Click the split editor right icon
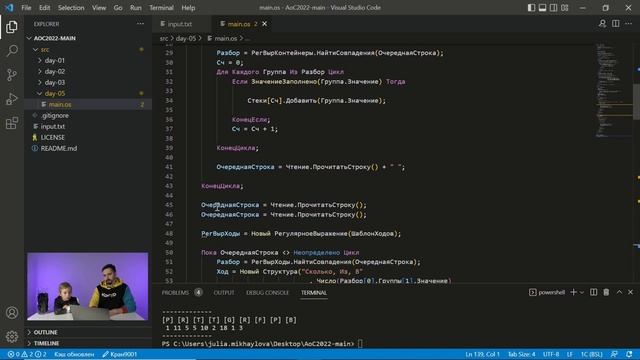Image resolution: width=640 pixels, height=360 pixels. [x=616, y=24]
